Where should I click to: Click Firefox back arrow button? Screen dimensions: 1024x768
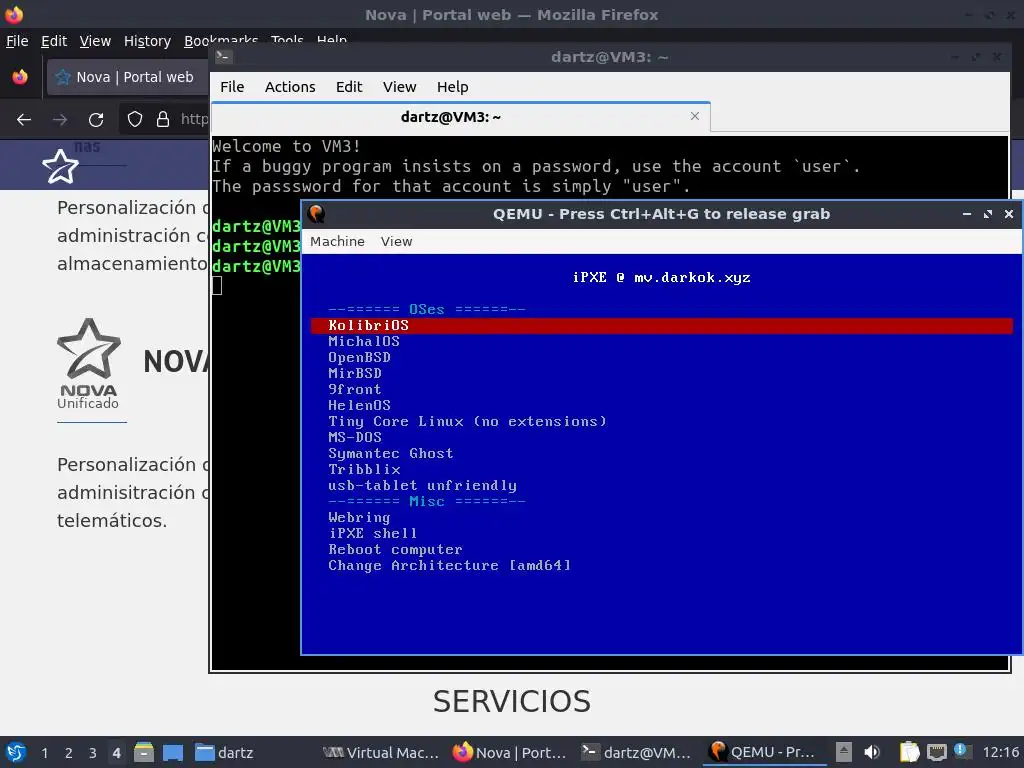24,120
